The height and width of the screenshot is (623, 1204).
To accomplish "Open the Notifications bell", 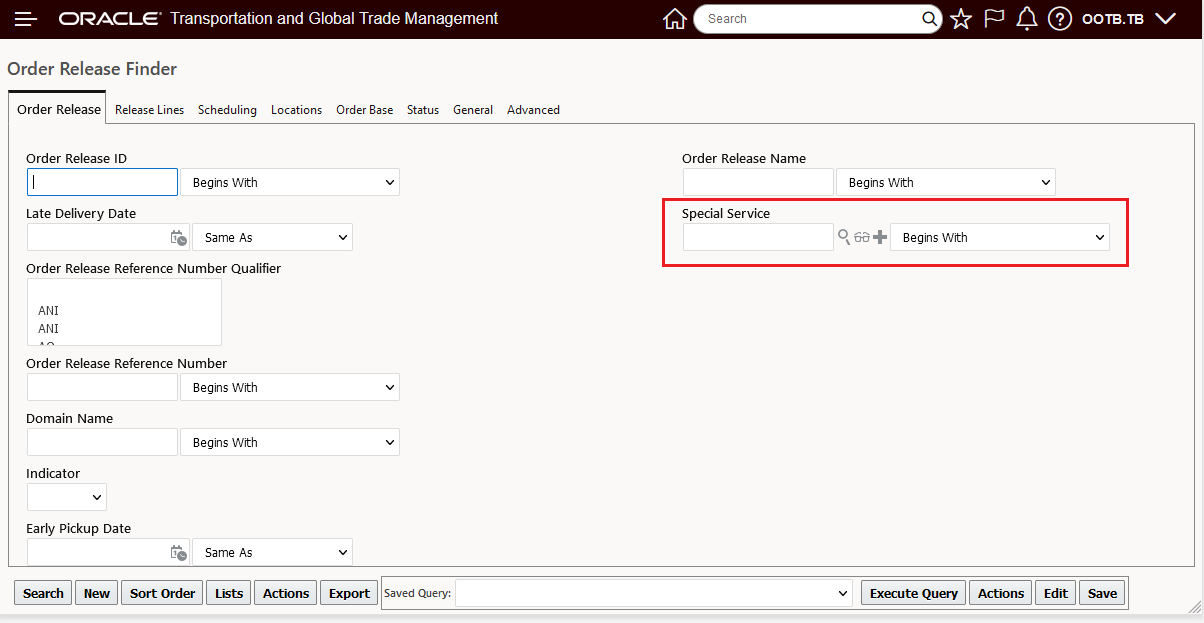I will click(x=1027, y=19).
